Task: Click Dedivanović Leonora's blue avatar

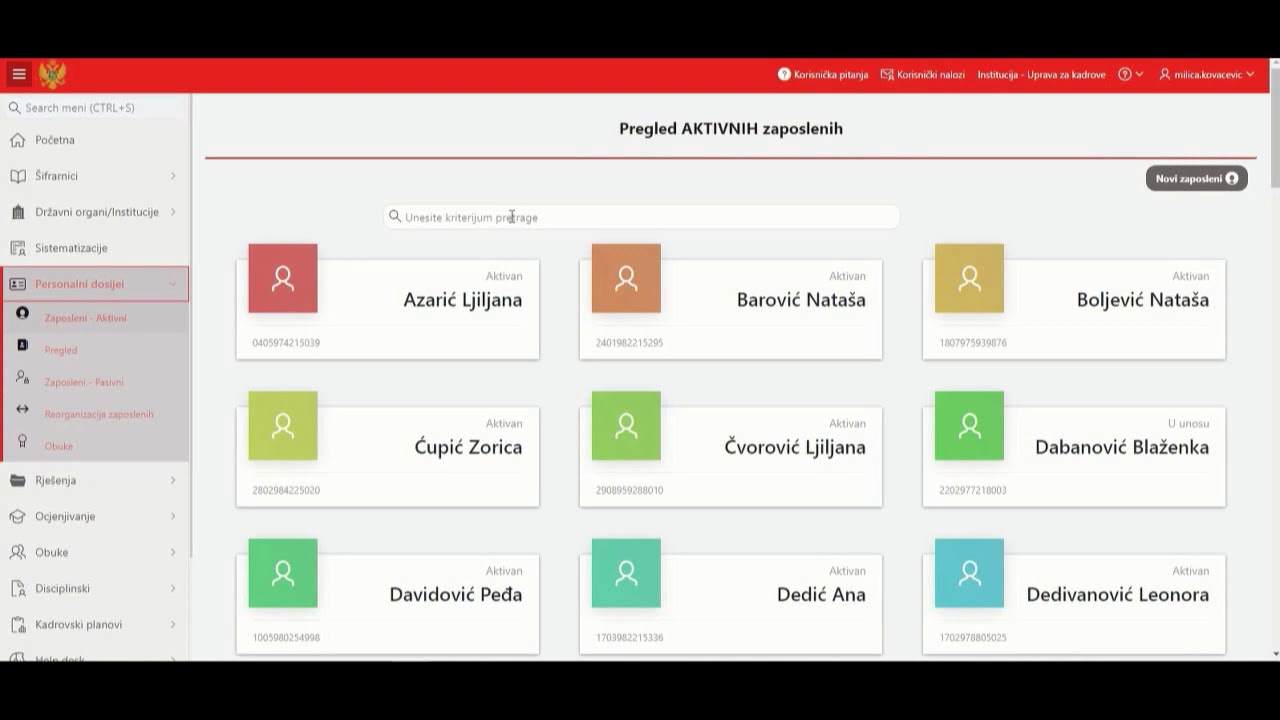Action: [x=969, y=573]
